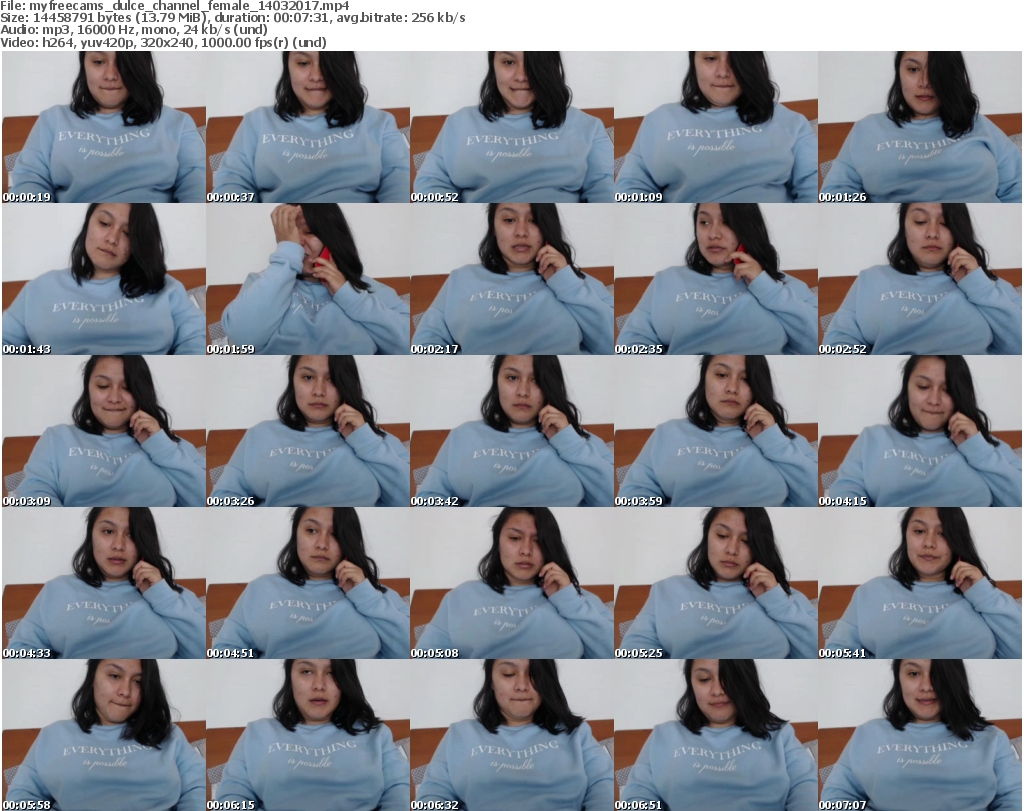Click the thumbnail stamped 00:03:42
This screenshot has width=1024, height=811.
(x=511, y=431)
